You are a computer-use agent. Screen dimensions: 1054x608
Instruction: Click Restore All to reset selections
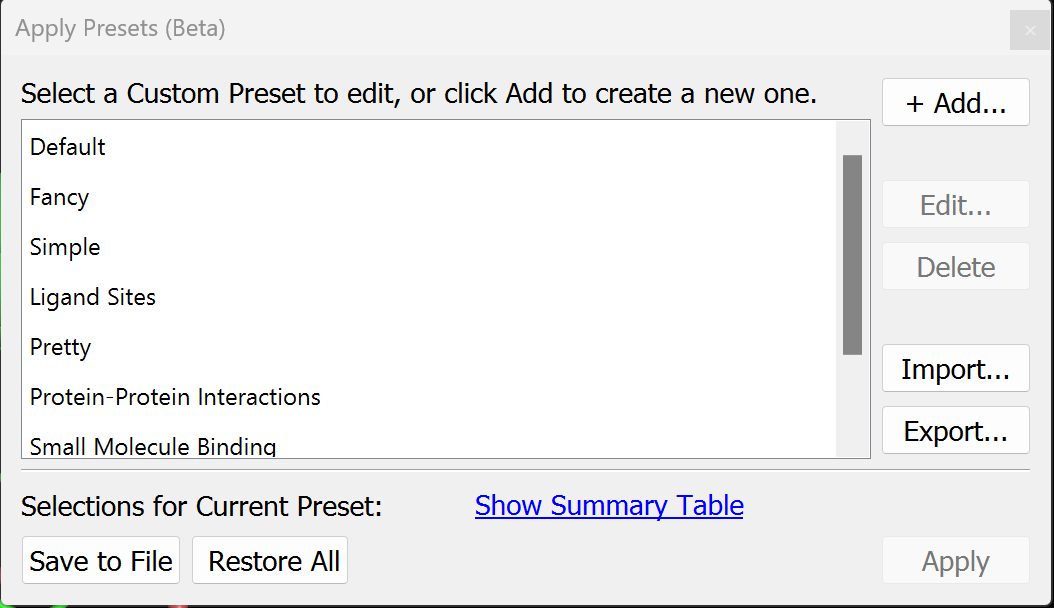pyautogui.click(x=269, y=560)
